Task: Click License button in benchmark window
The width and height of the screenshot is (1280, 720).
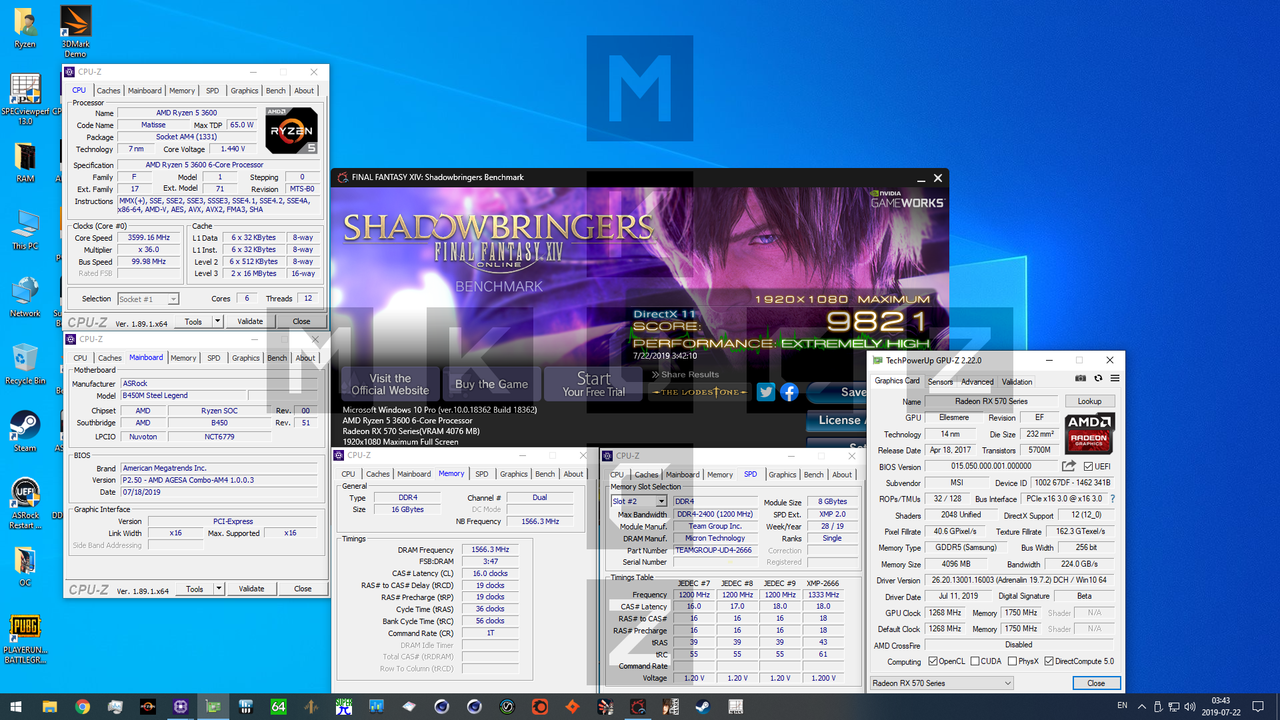Action: click(836, 420)
